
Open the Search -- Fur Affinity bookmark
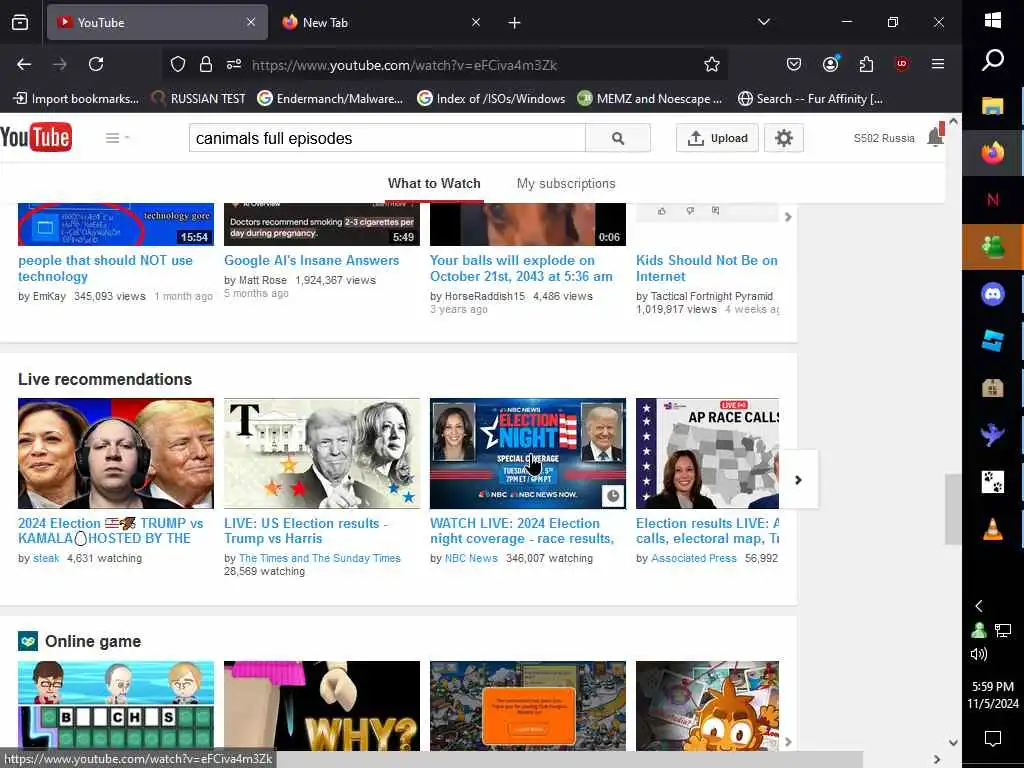[x=810, y=99]
